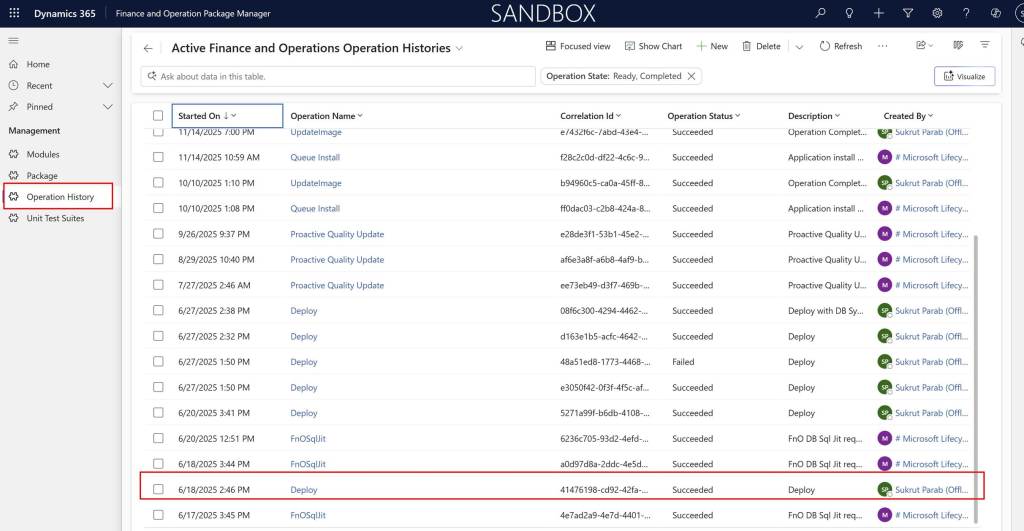
Task: Expand the Recent section in sidebar
Action: click(x=108, y=86)
